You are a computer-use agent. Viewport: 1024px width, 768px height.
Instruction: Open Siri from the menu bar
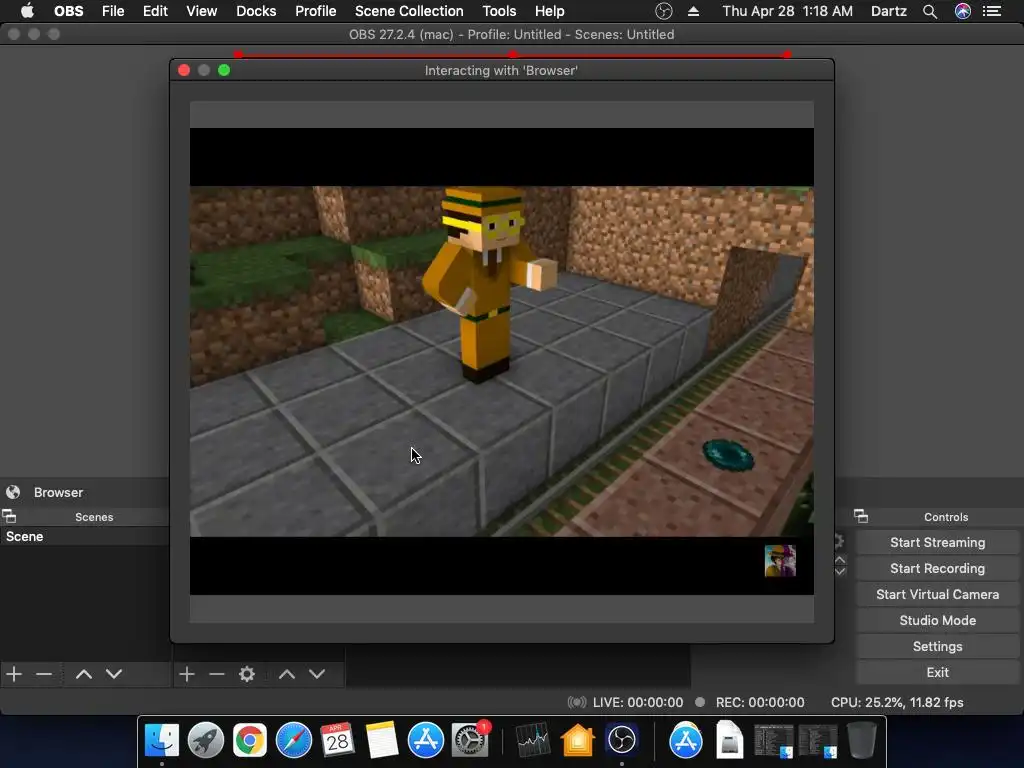click(963, 11)
